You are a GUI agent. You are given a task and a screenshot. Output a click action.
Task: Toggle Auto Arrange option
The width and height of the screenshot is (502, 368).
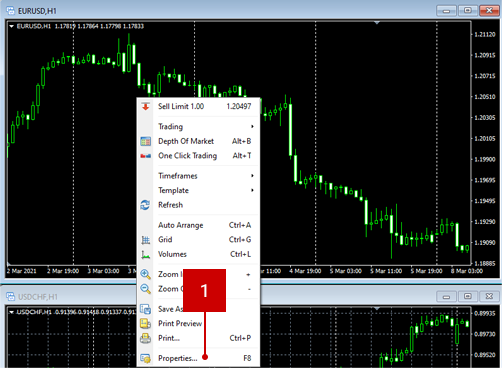(199, 225)
